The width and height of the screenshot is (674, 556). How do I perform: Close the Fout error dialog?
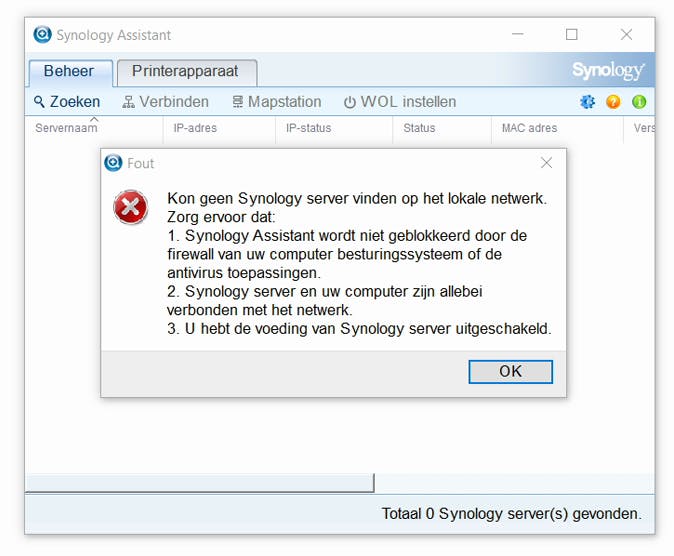click(x=546, y=163)
